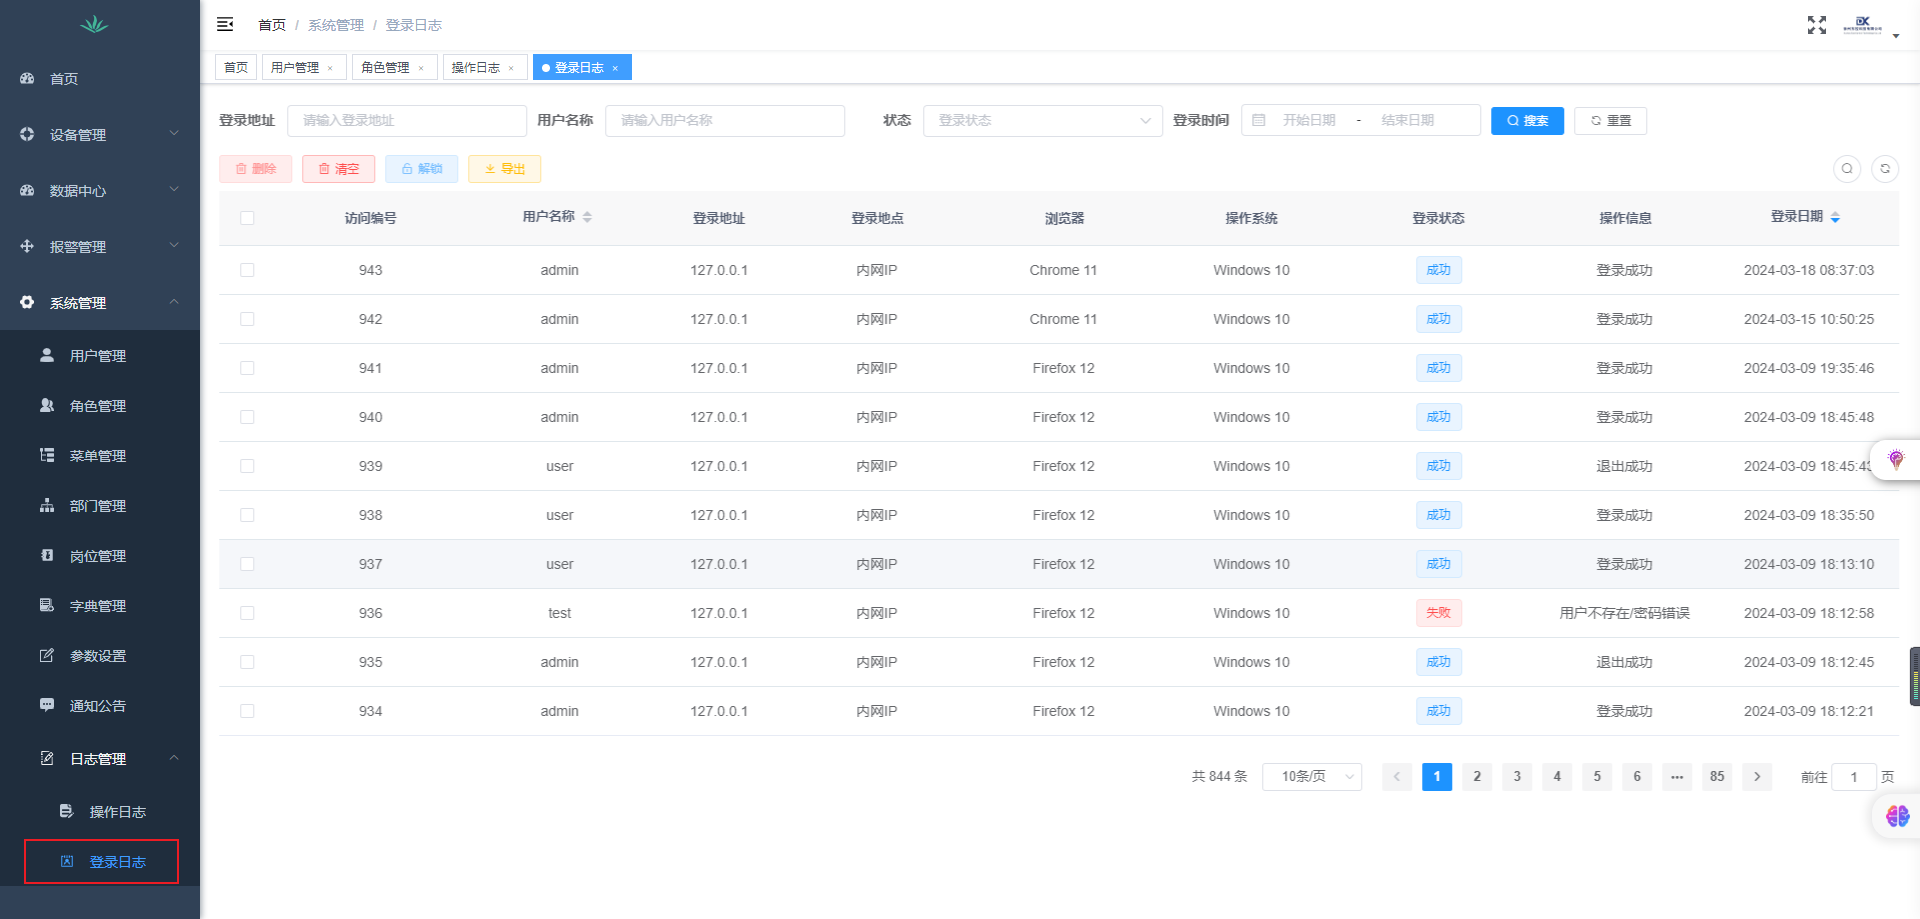Check the row 942 checkbox
Viewport: 1920px width, 919px height.
click(x=247, y=319)
